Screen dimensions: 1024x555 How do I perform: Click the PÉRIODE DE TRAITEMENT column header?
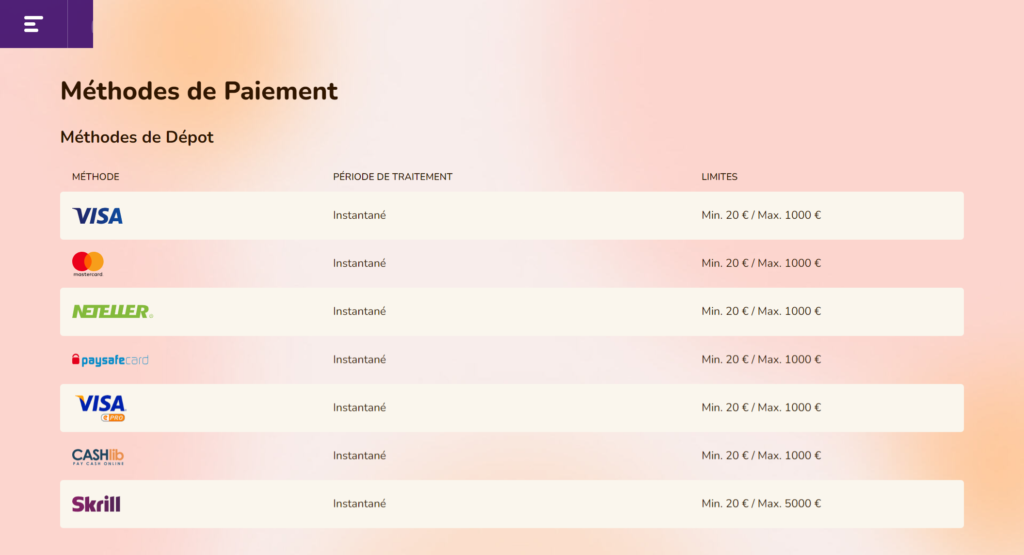click(392, 177)
